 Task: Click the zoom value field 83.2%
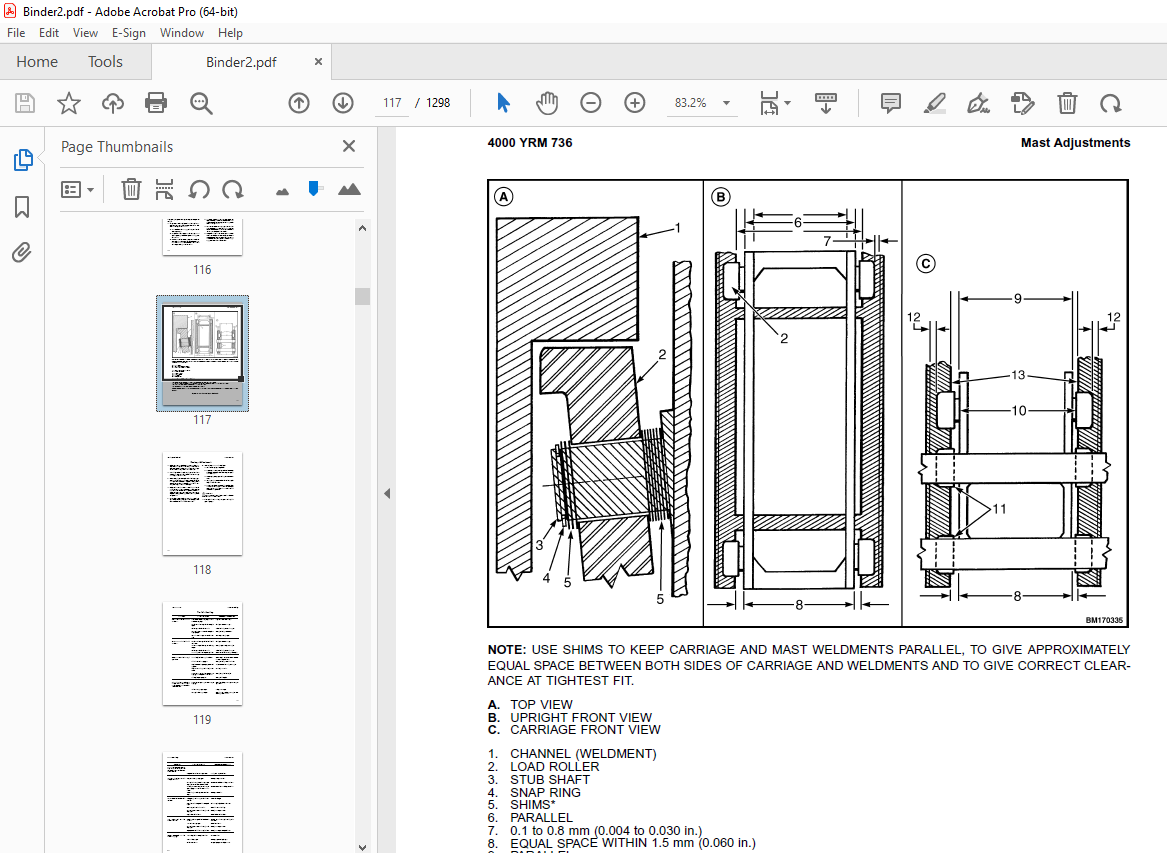tap(690, 103)
